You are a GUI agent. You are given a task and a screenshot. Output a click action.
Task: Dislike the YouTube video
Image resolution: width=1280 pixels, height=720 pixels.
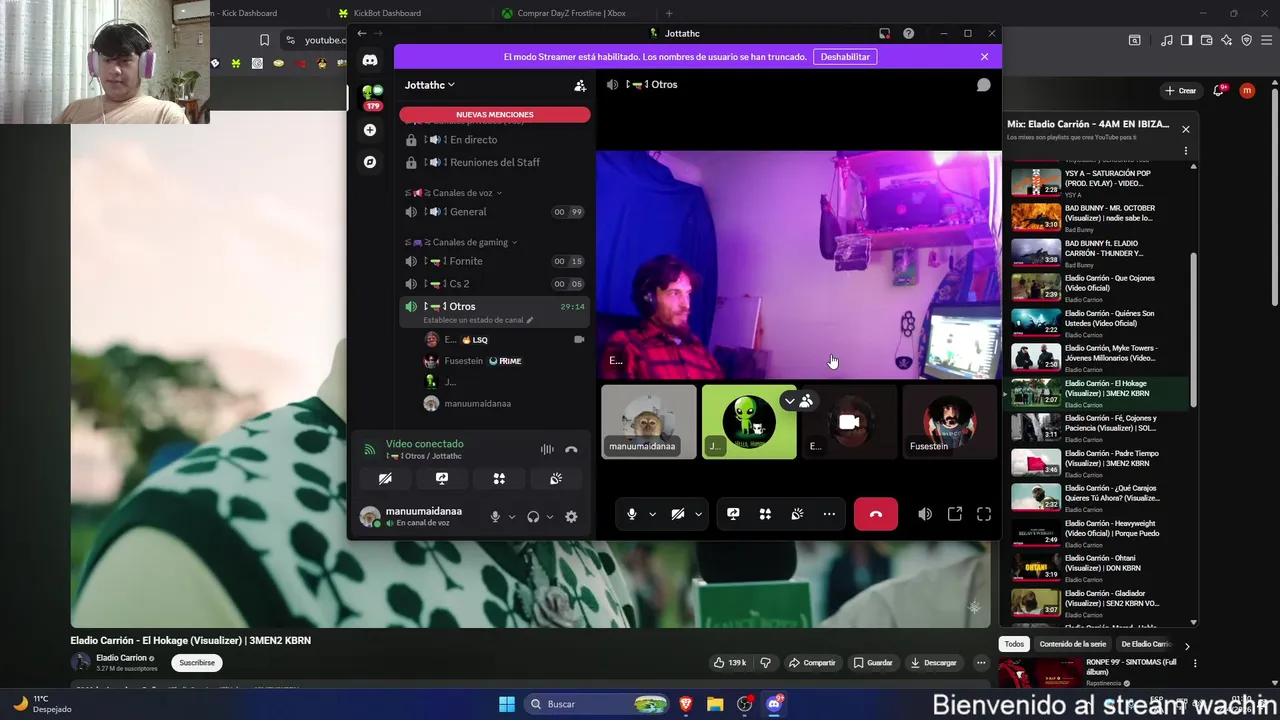click(766, 662)
